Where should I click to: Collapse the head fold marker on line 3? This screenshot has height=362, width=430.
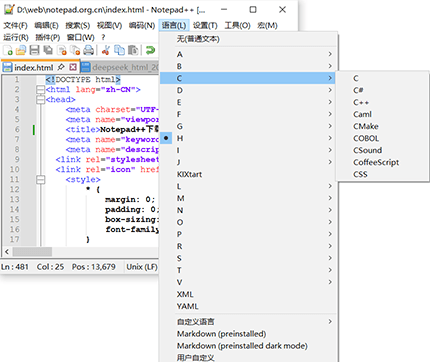point(40,100)
